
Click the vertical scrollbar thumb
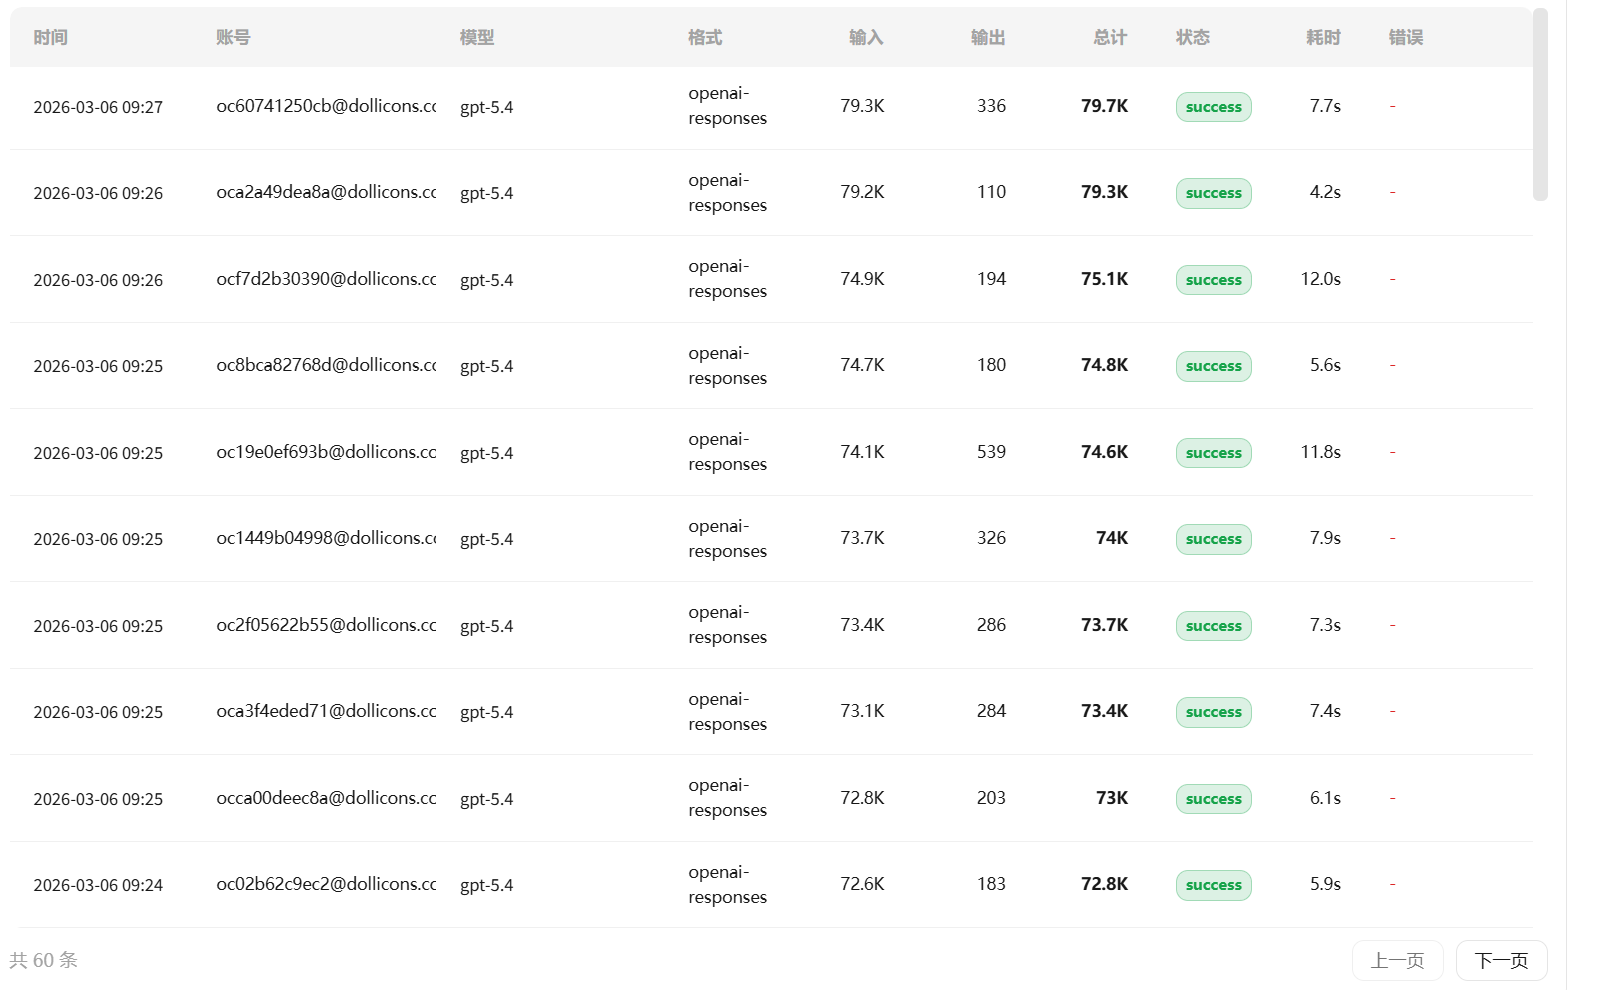point(1540,105)
